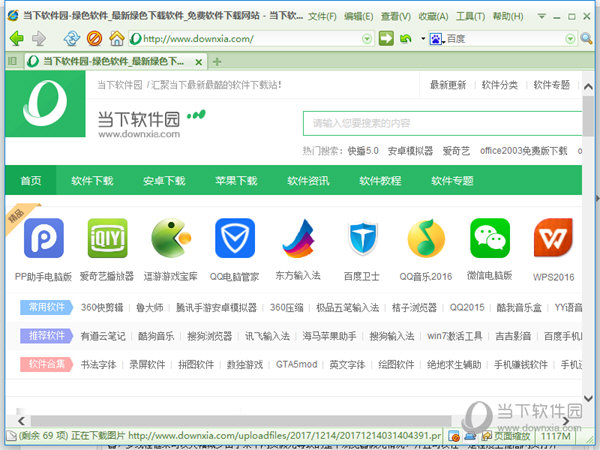Image resolution: width=600 pixels, height=450 pixels.
Task: Click the 常用软件 blue category label
Action: [x=46, y=307]
